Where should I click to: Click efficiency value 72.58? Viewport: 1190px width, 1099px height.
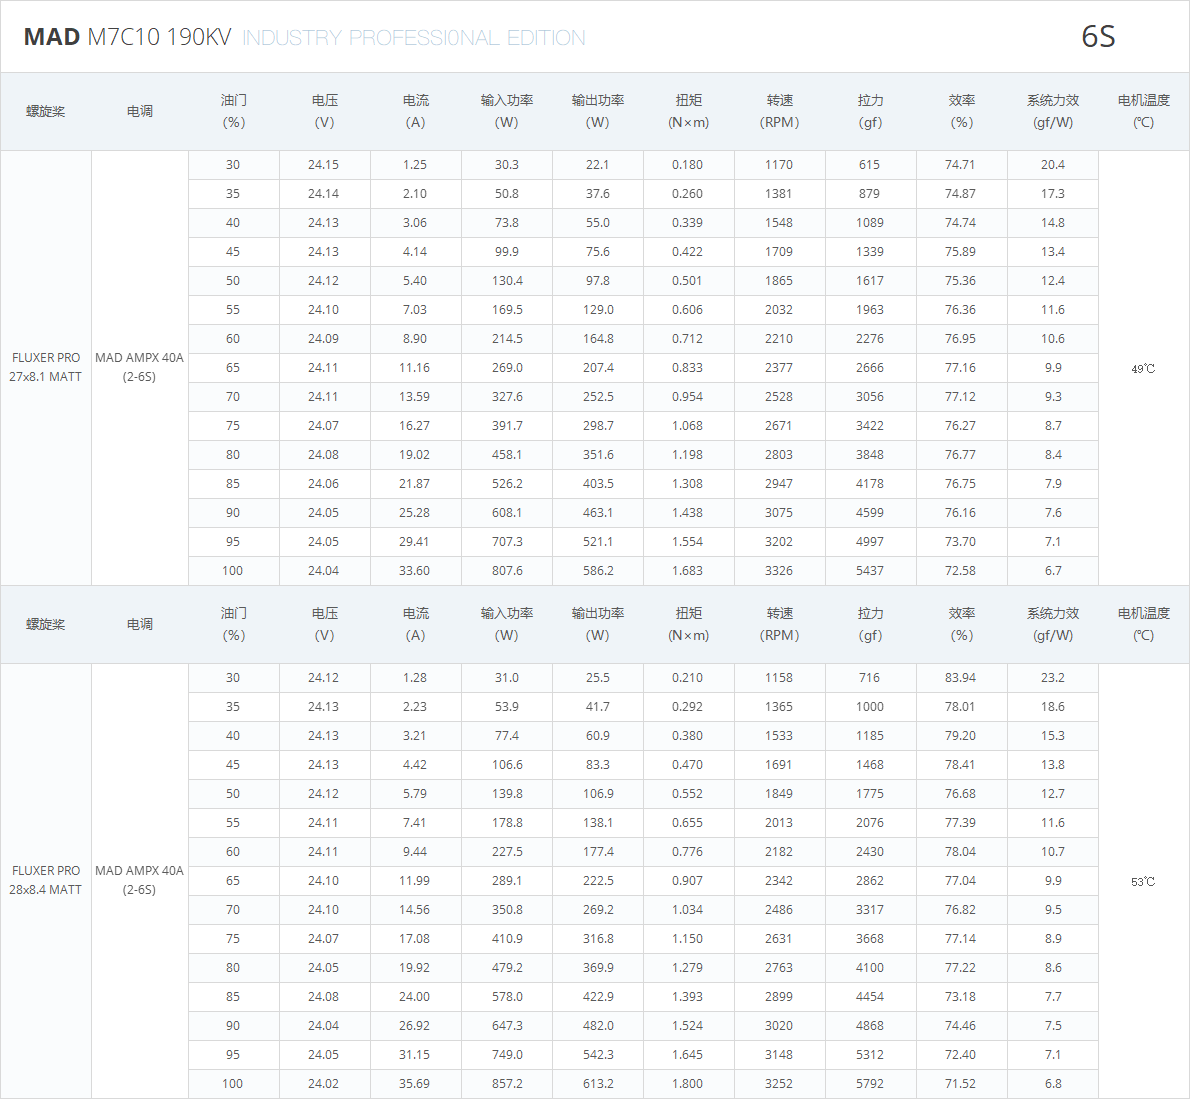(x=960, y=571)
